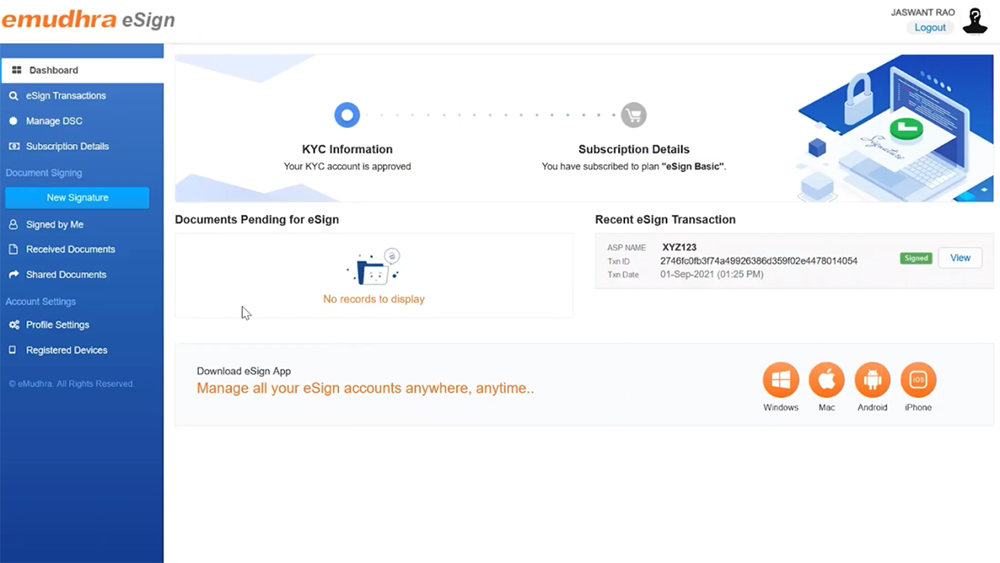Click the iPhone iOS download icon

coord(918,380)
